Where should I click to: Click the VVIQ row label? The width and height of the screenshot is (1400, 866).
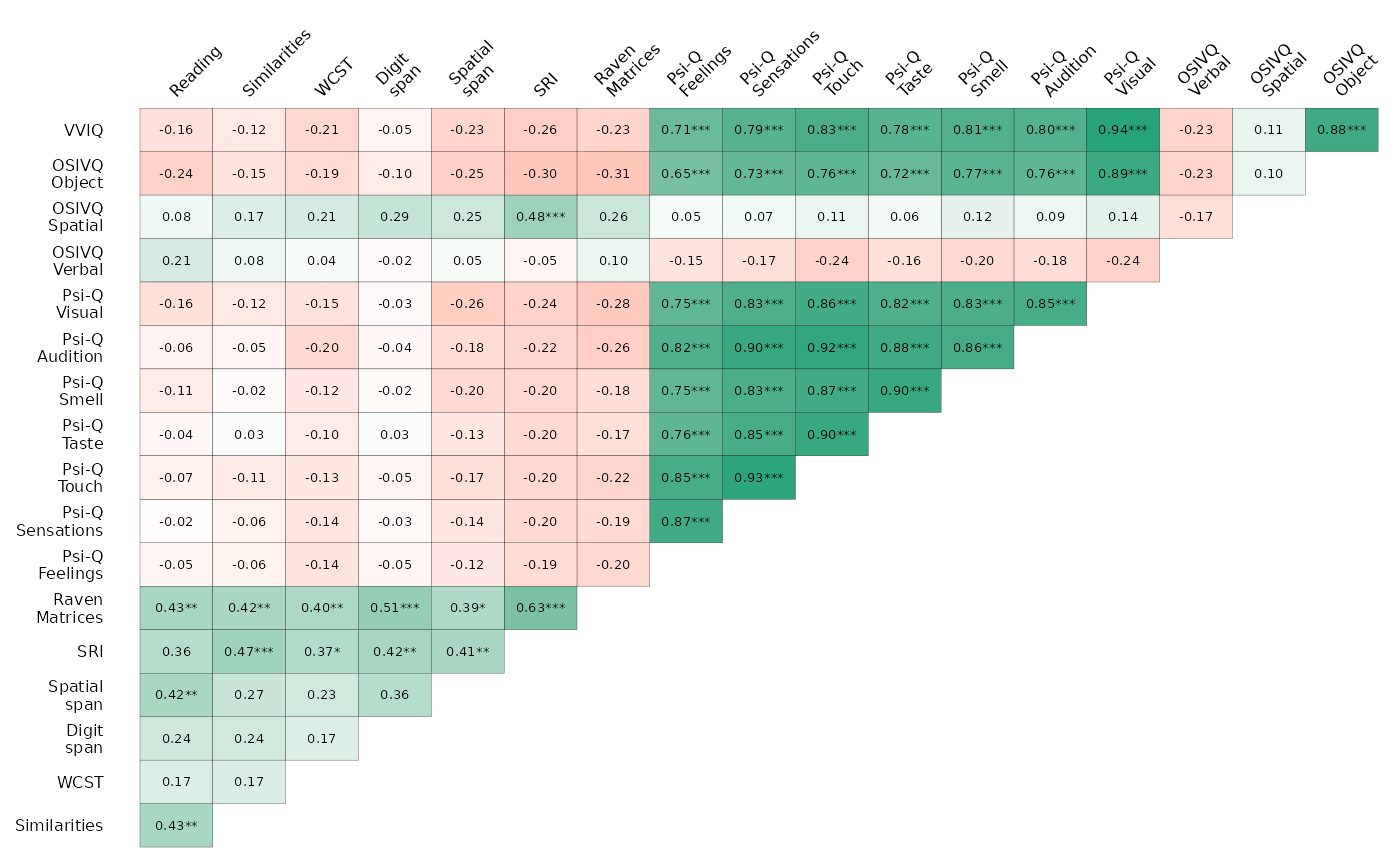point(82,130)
